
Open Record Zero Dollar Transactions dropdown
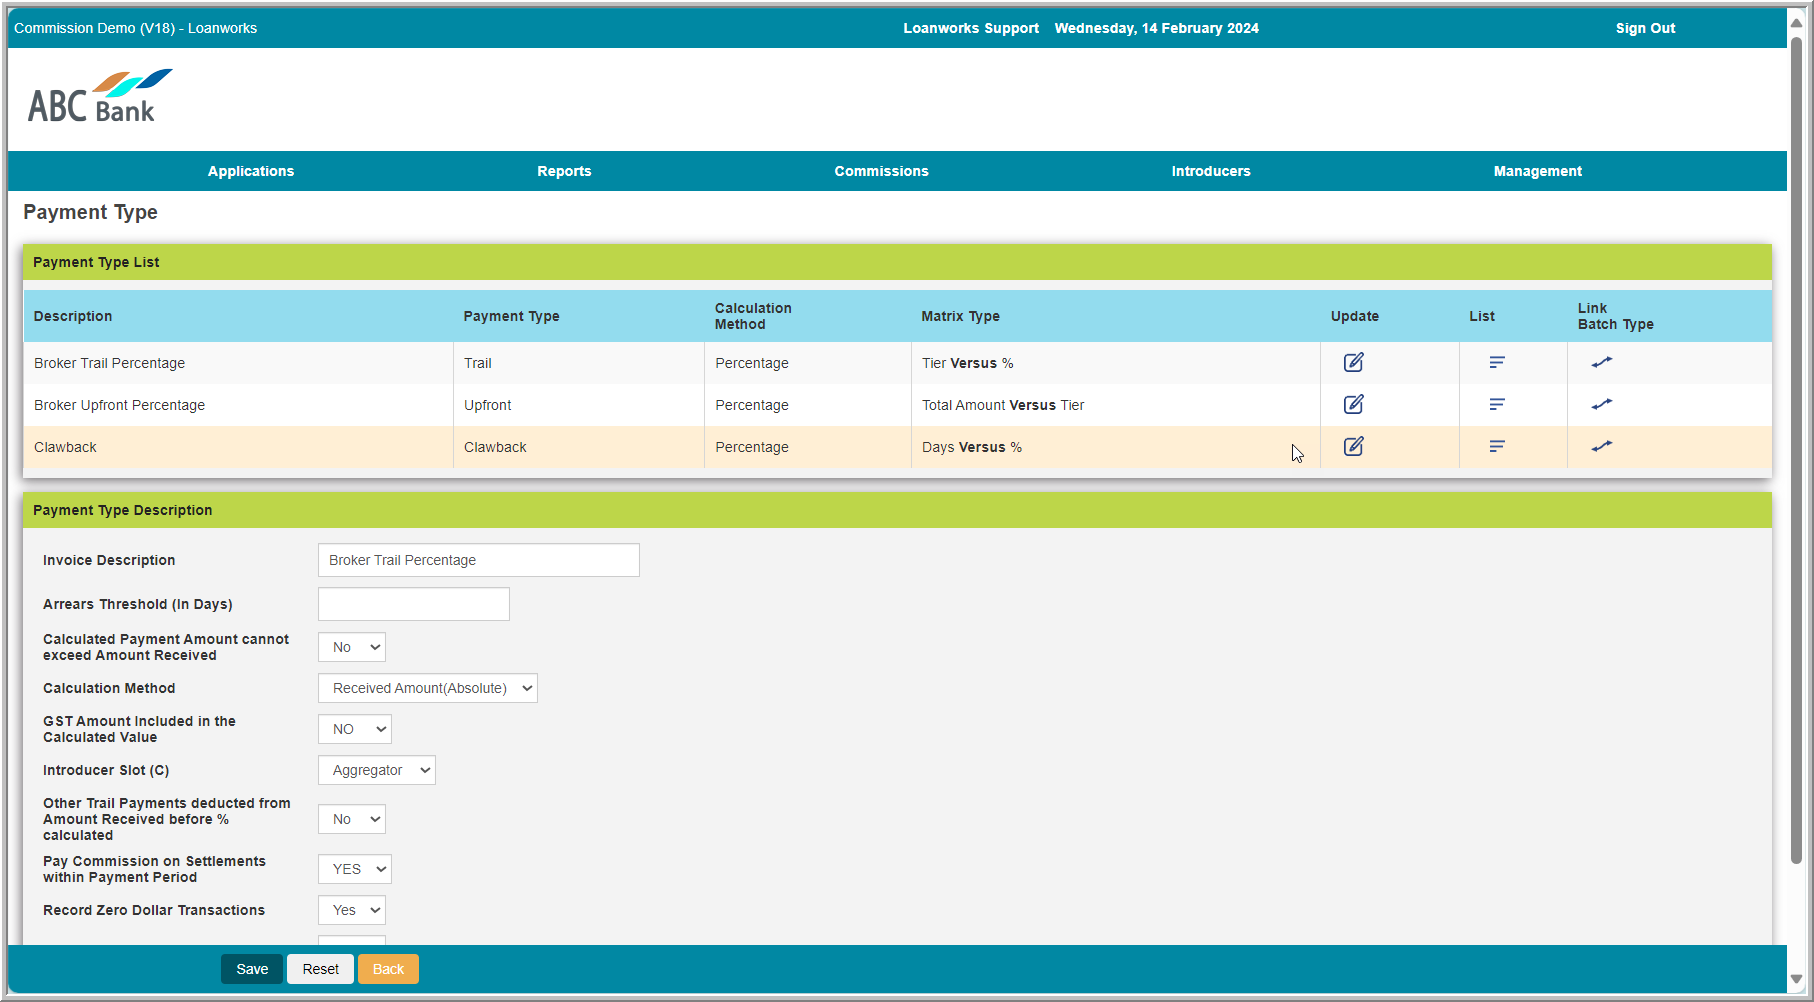click(x=352, y=910)
